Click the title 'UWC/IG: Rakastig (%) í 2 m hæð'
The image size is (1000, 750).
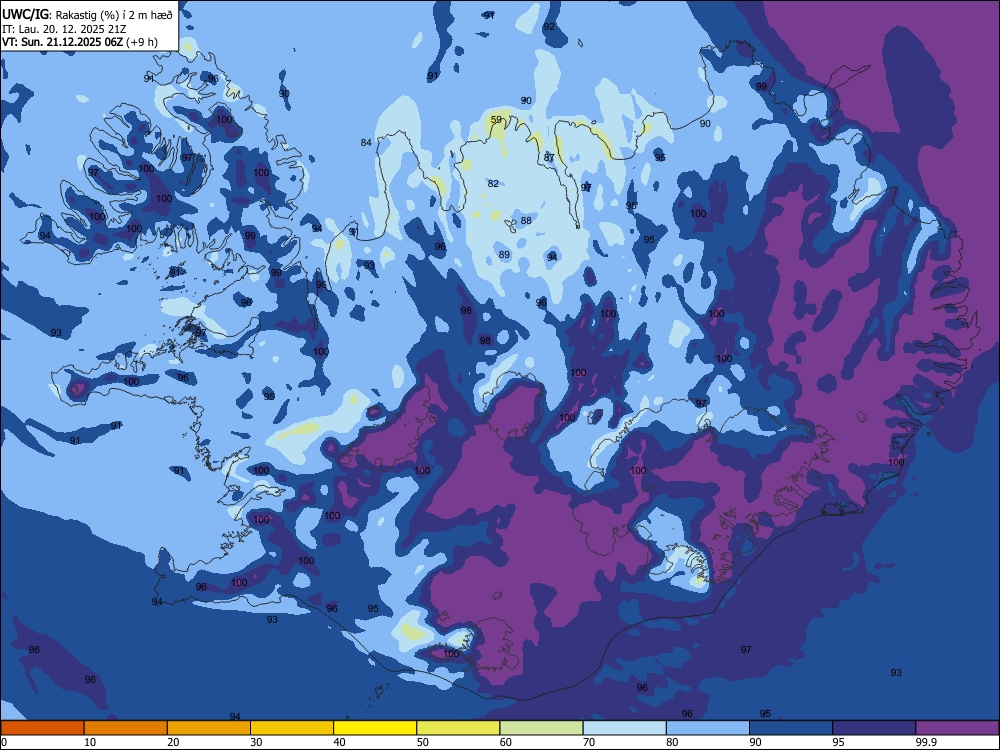(x=87, y=15)
